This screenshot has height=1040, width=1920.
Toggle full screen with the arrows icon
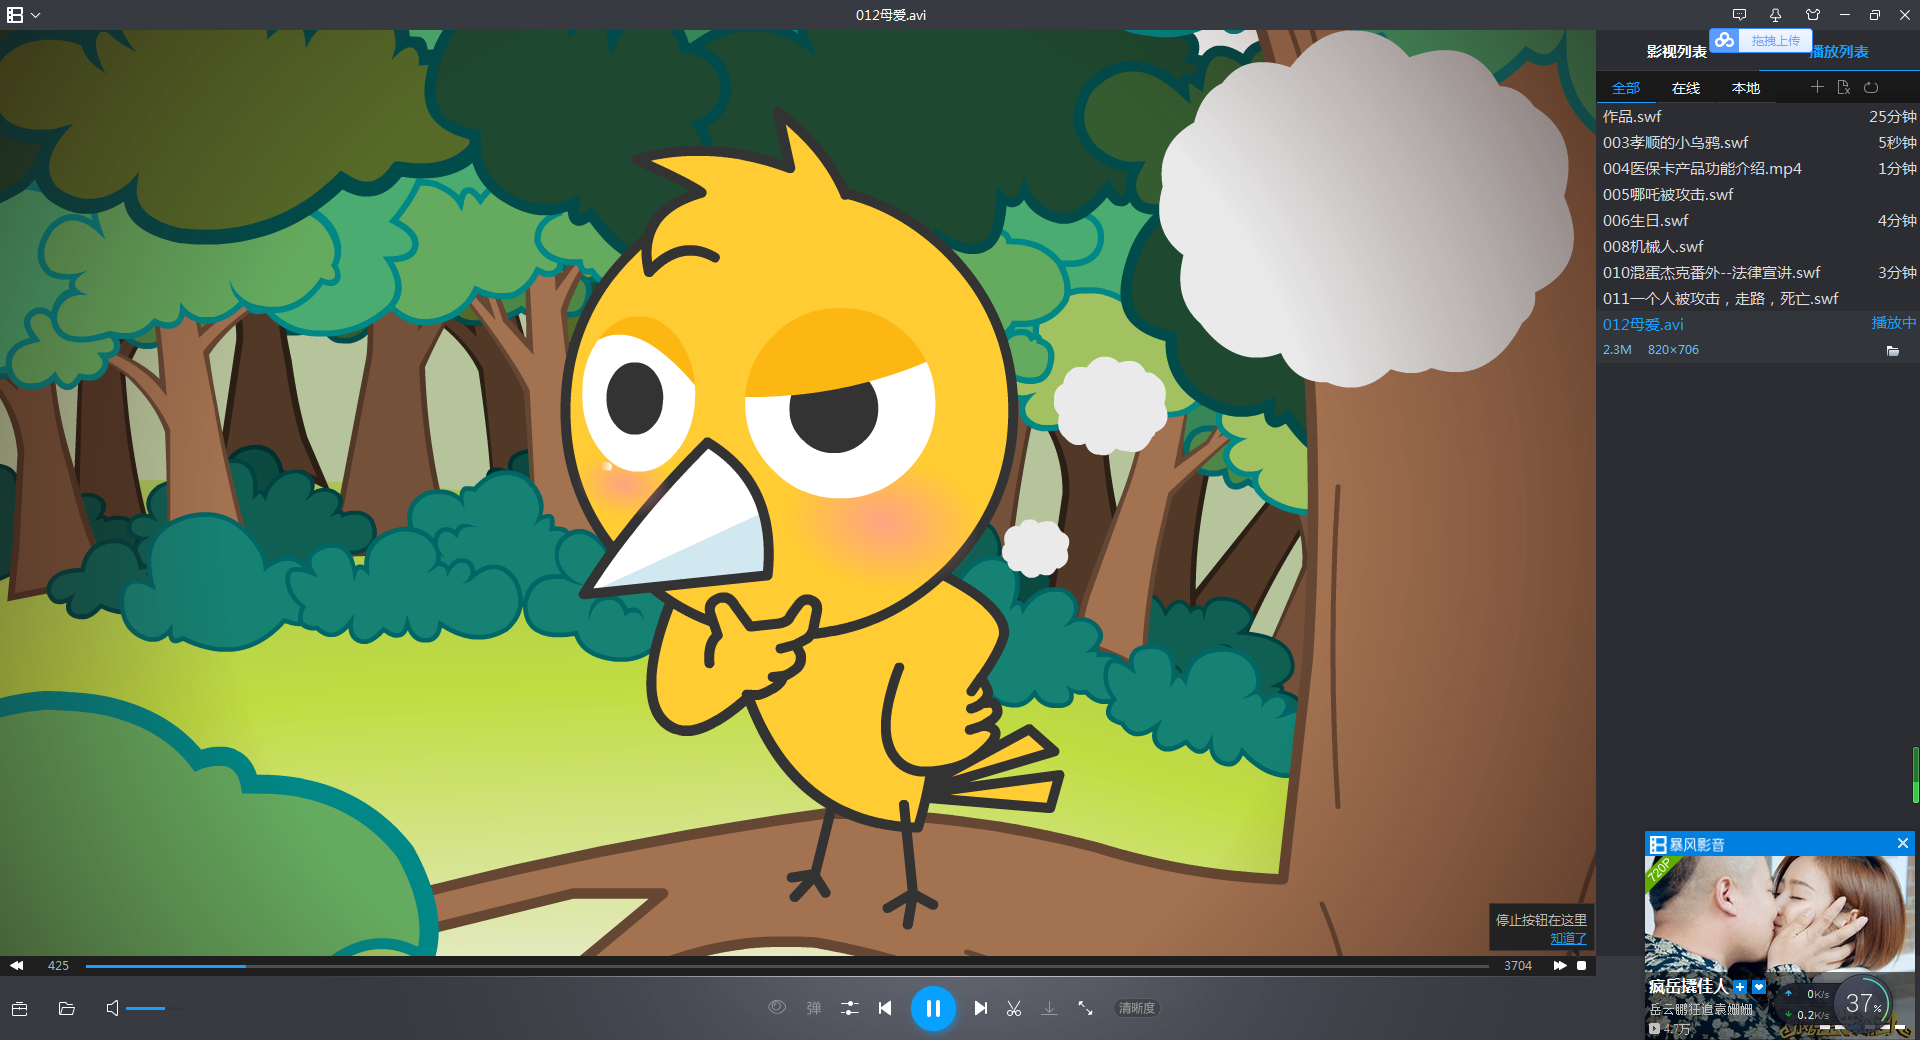pos(1085,1008)
